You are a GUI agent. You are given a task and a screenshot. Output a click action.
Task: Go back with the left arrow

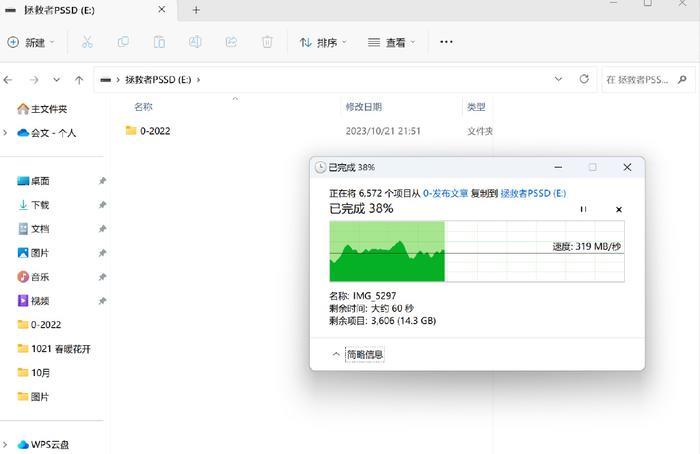pos(8,80)
